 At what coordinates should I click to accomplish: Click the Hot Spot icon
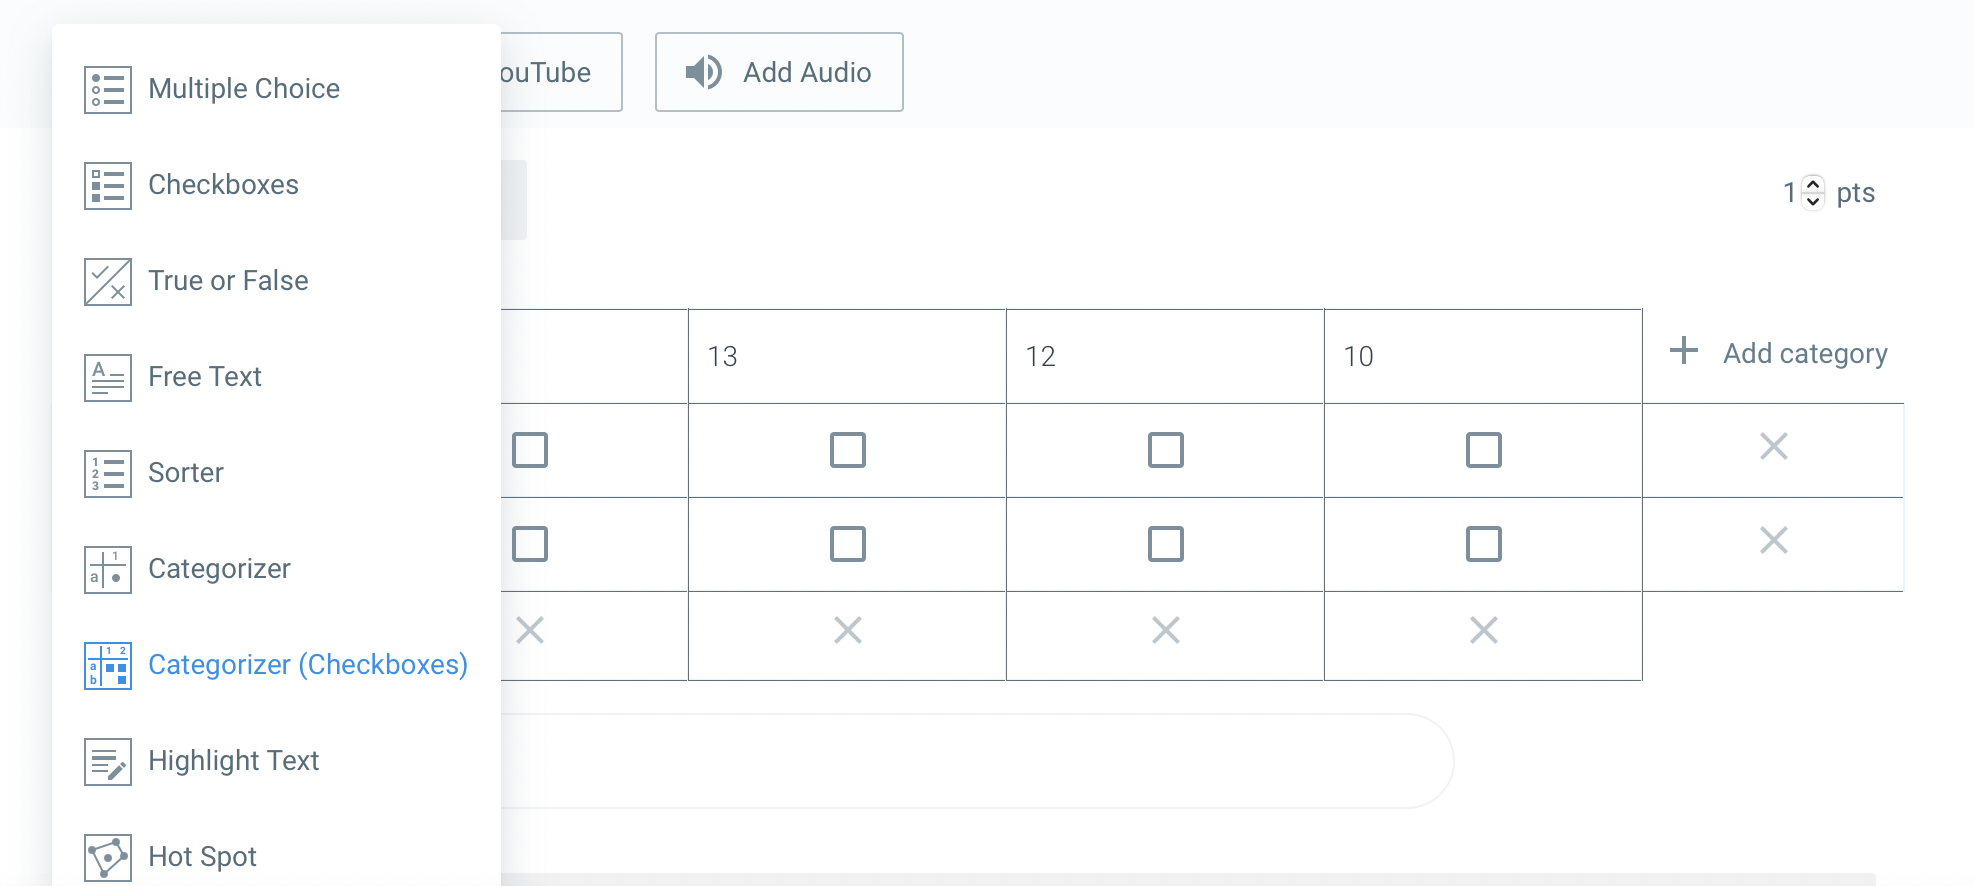(107, 857)
